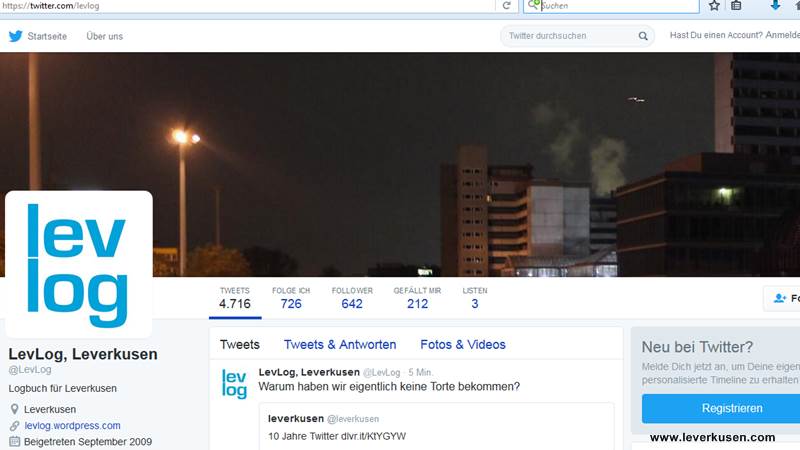
Task: Open levlog.wordpress.com website link
Action: 72,426
